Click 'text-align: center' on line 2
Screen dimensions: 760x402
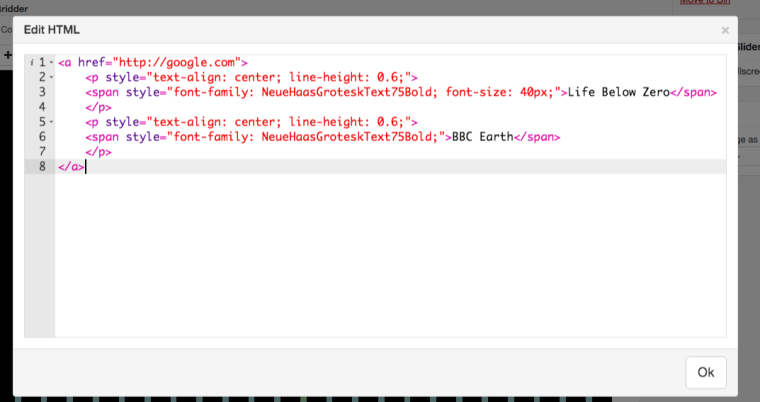click(212, 78)
